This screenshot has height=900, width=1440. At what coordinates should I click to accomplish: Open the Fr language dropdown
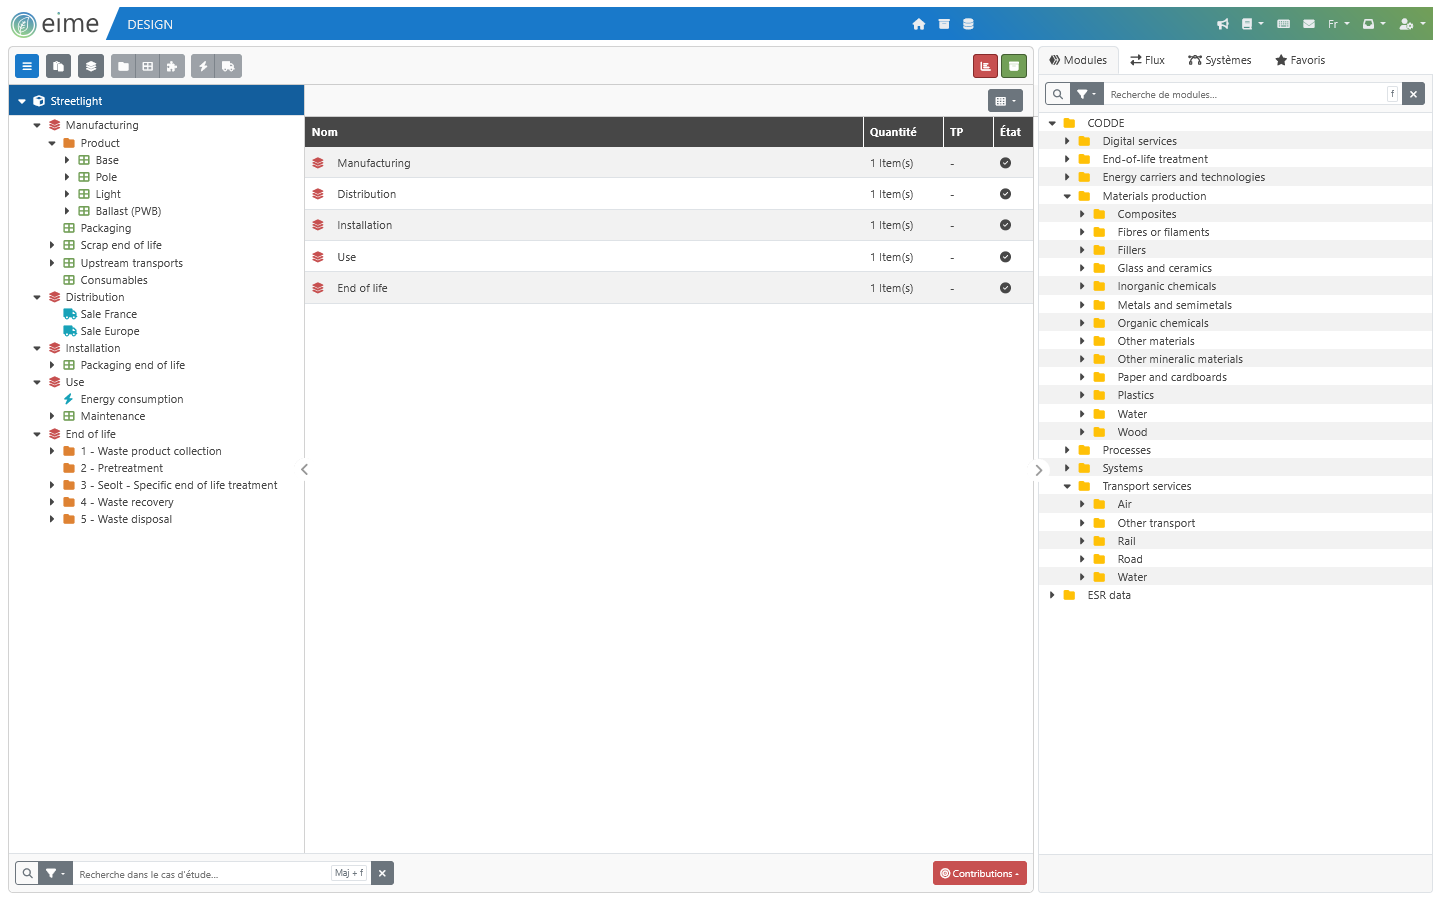point(1338,24)
